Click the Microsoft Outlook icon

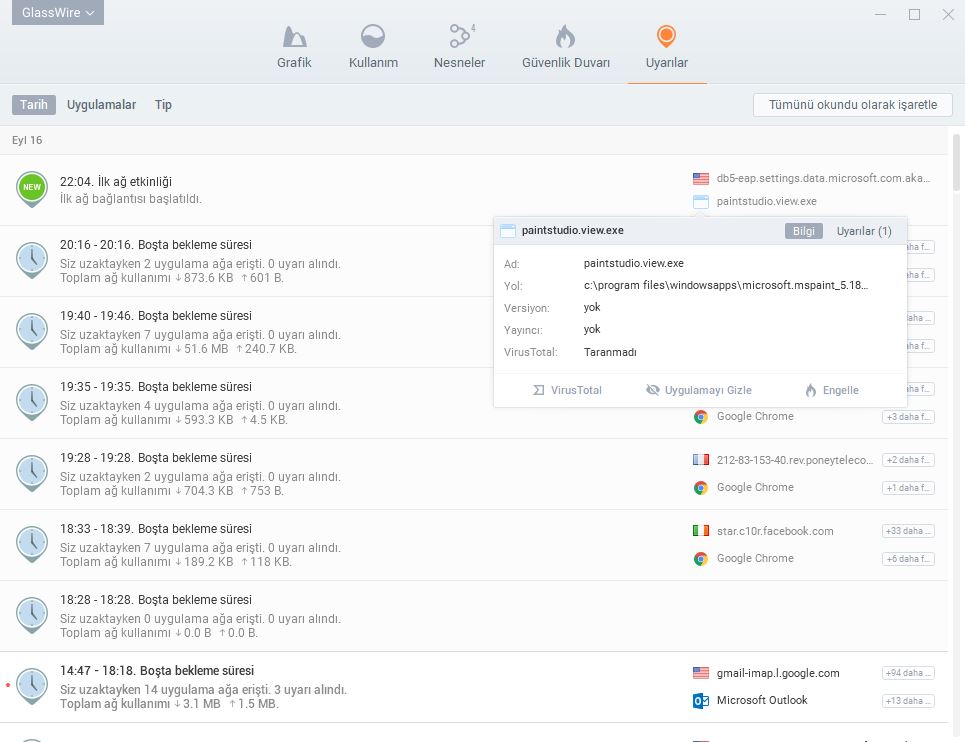point(701,701)
